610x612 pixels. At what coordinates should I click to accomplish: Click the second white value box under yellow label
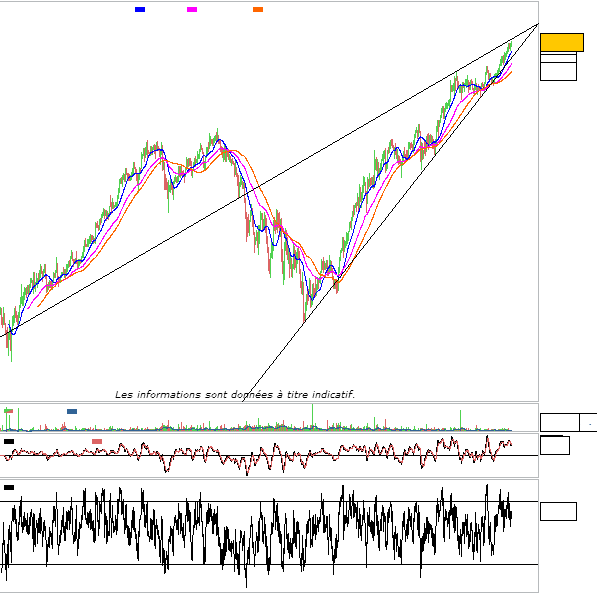[558, 72]
